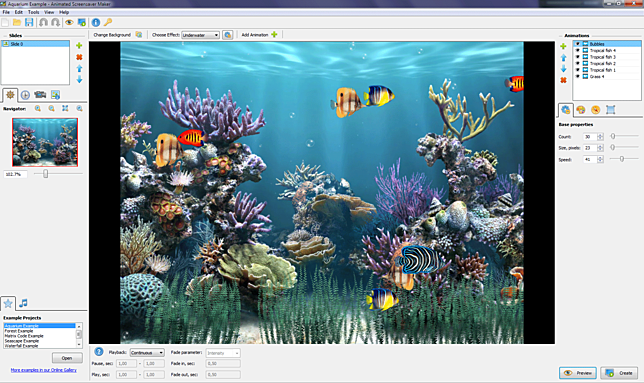Open the Fade parameter Intensity dropdown
The image size is (644, 383).
[223, 353]
